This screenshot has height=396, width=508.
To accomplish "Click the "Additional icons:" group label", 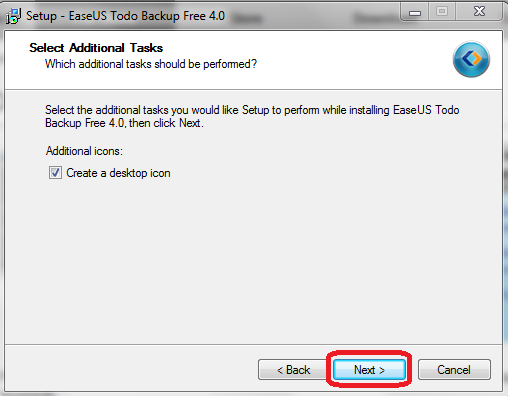I will (84, 151).
